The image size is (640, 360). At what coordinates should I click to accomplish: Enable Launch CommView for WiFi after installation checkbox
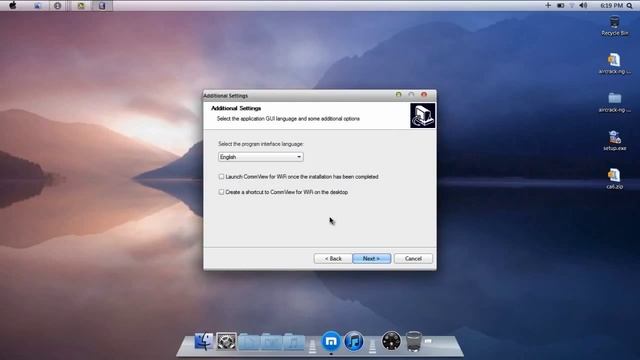point(221,177)
